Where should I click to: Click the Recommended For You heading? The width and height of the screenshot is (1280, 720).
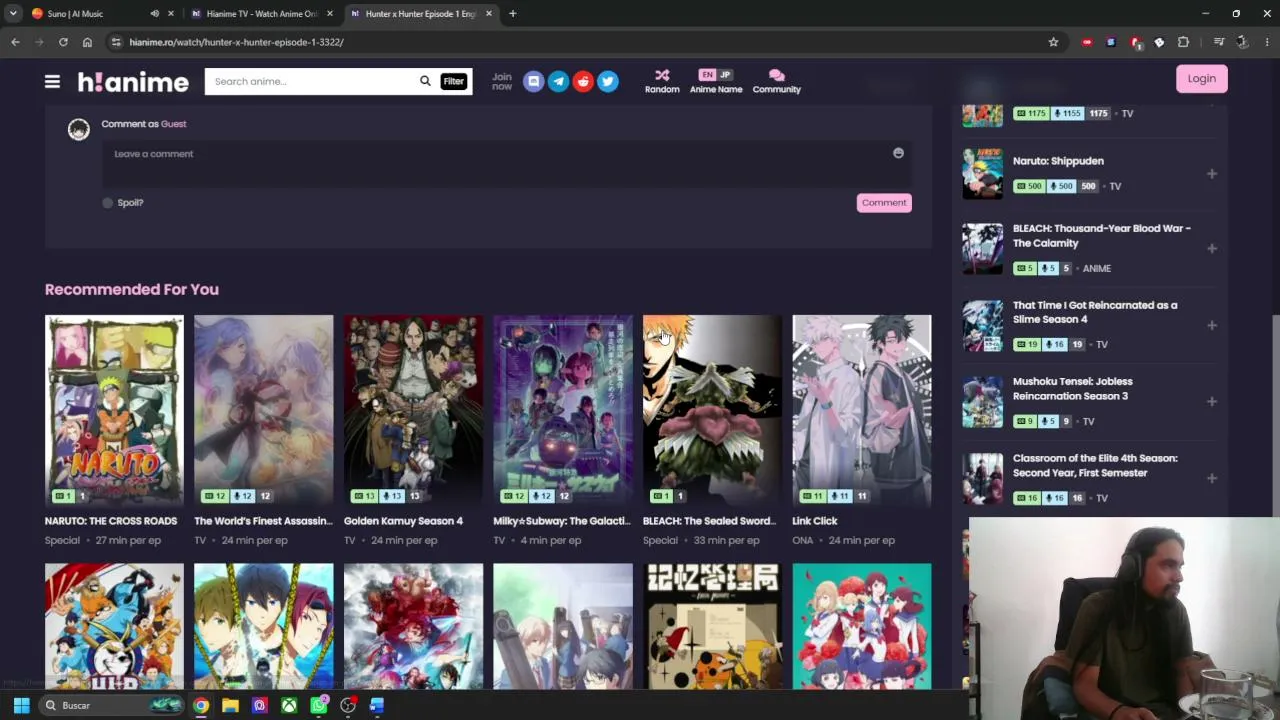point(132,289)
